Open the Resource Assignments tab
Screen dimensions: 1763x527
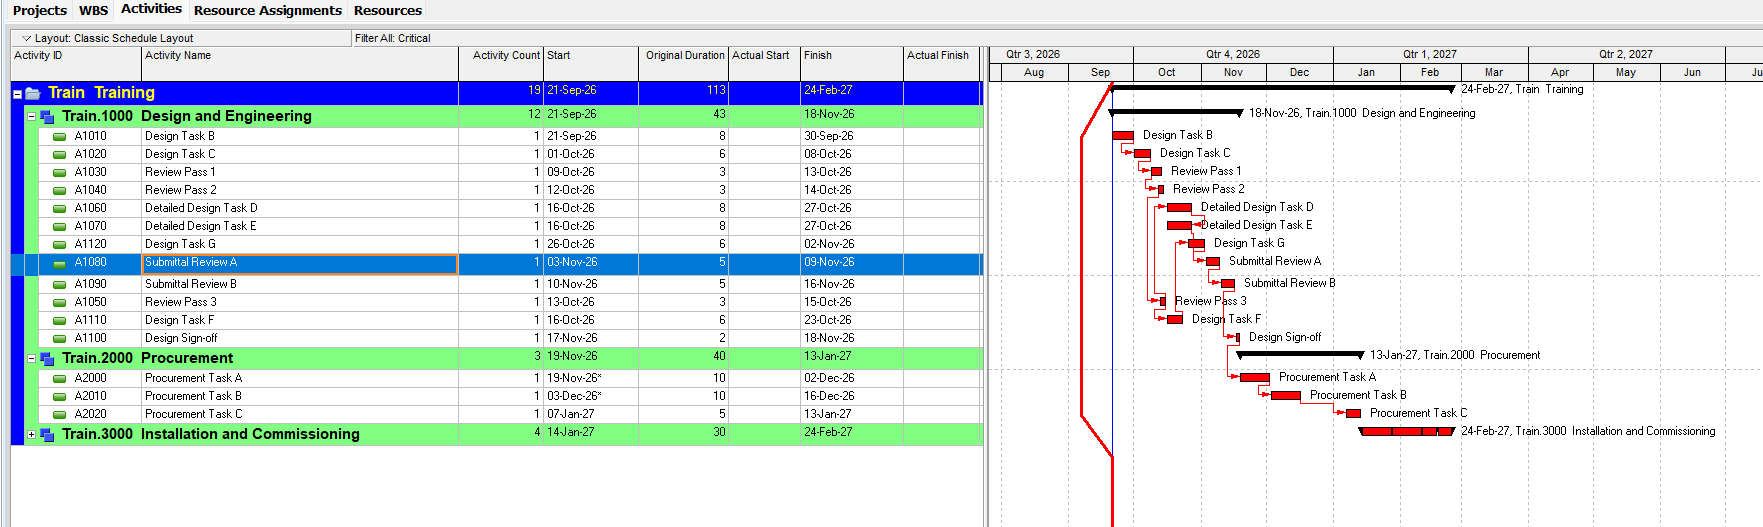point(268,10)
